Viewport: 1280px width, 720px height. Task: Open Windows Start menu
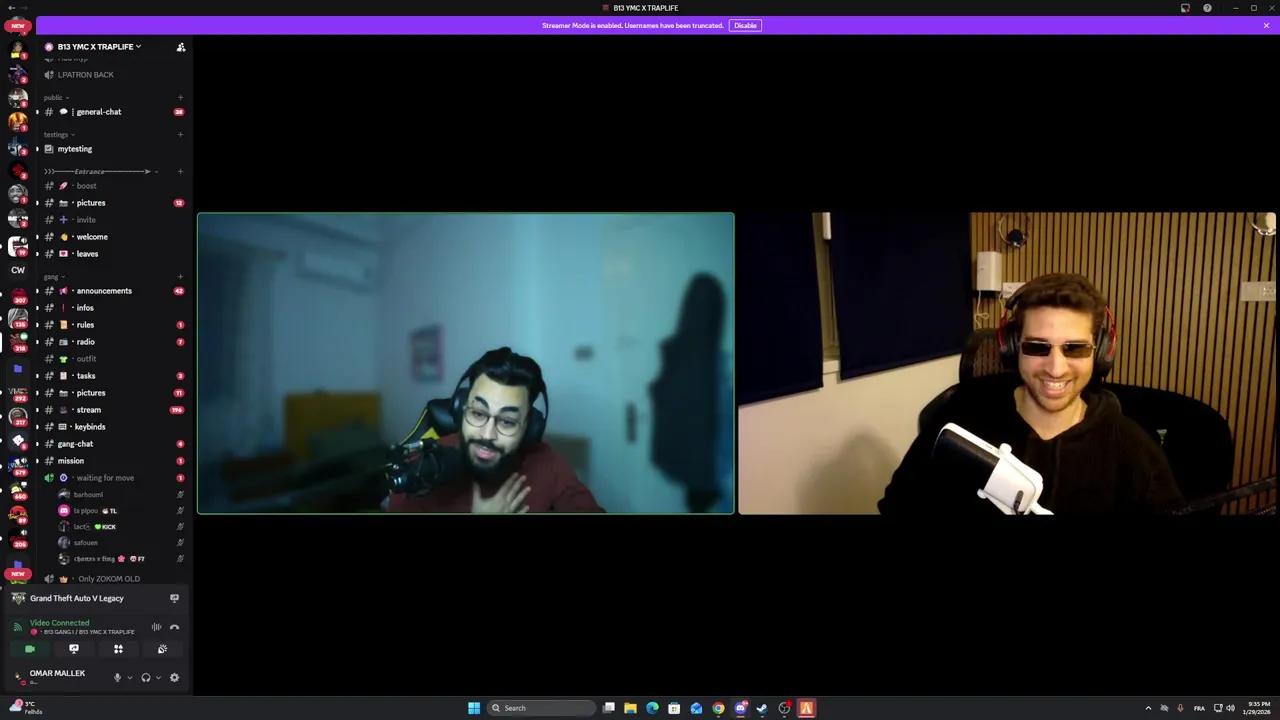[x=474, y=708]
